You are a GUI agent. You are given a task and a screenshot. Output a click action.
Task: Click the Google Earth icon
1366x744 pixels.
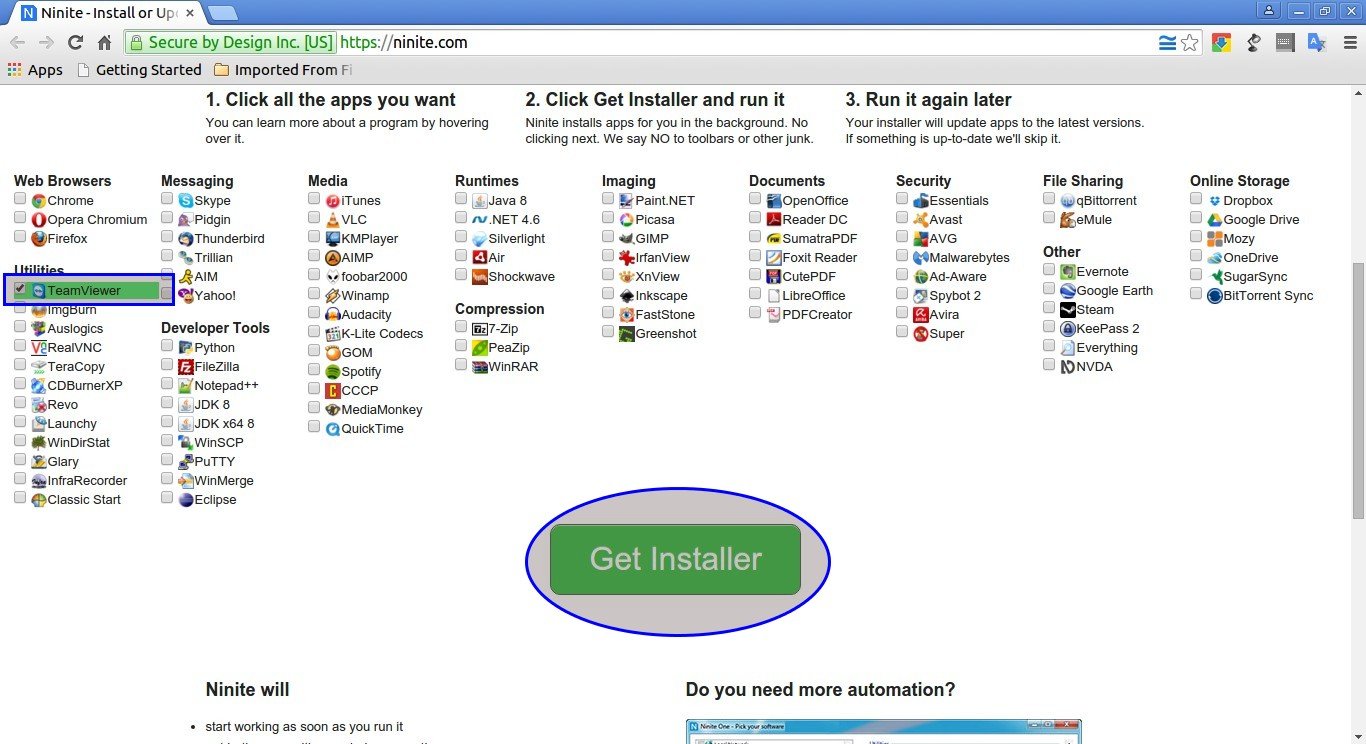pos(1068,291)
